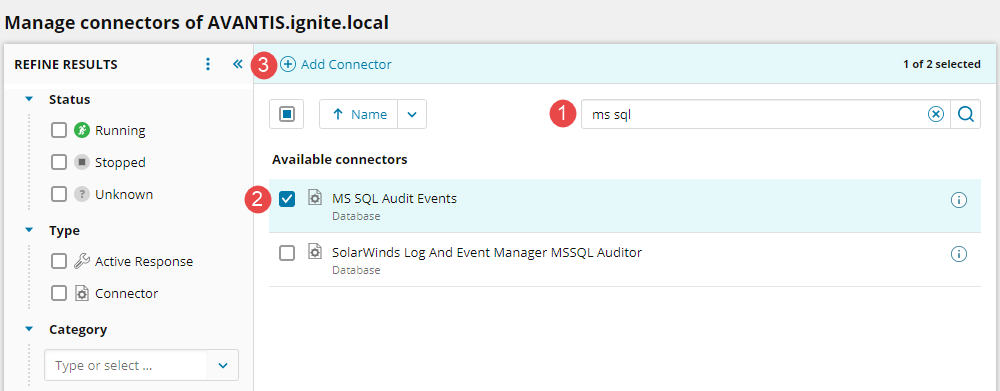Screen dimensions: 1000x391
Task: Click the MS SQL Audit Events connector icon
Action: tap(314, 197)
